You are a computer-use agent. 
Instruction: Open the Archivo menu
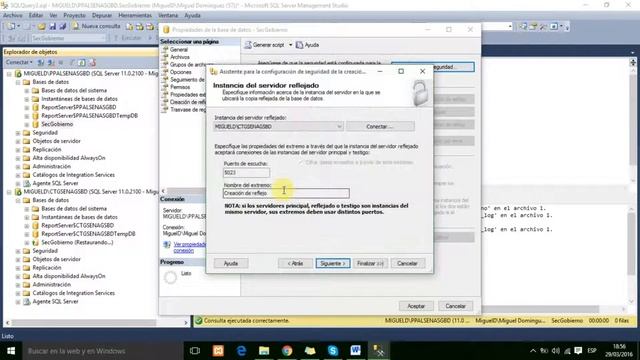tap(13, 16)
